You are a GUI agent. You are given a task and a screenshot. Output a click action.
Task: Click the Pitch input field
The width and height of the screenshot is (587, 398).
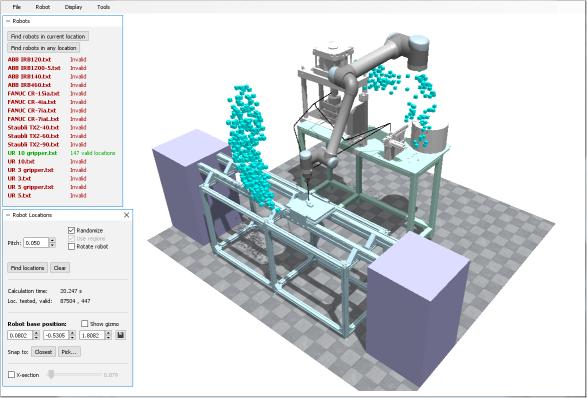coord(36,243)
